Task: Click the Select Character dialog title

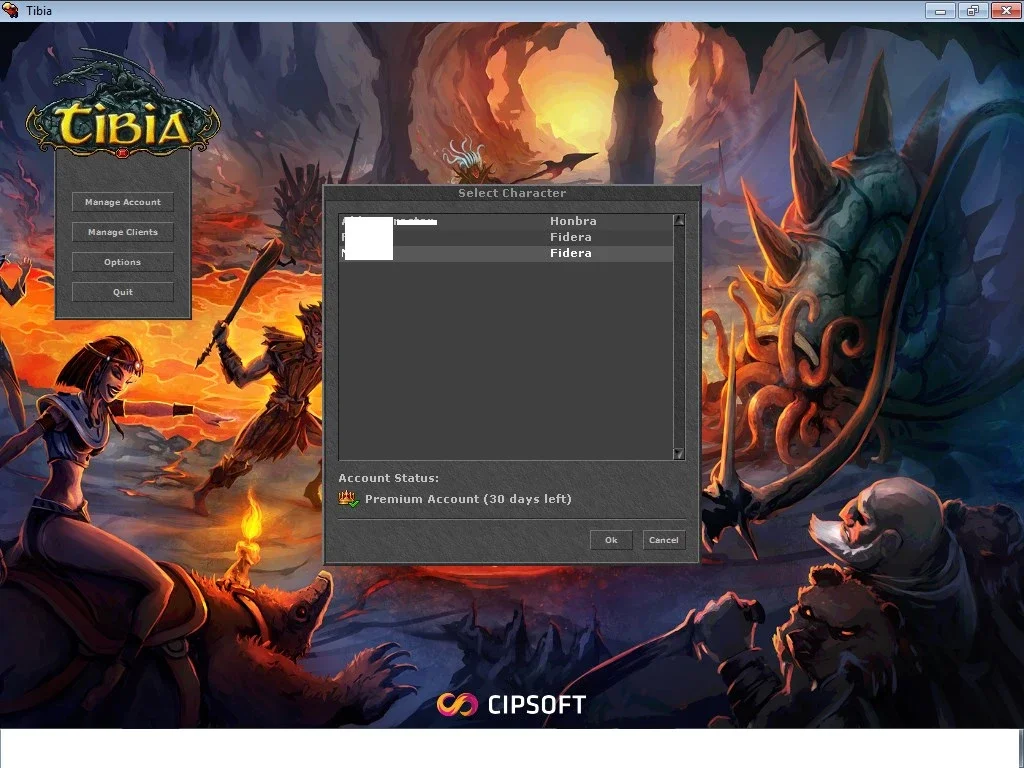Action: (512, 193)
